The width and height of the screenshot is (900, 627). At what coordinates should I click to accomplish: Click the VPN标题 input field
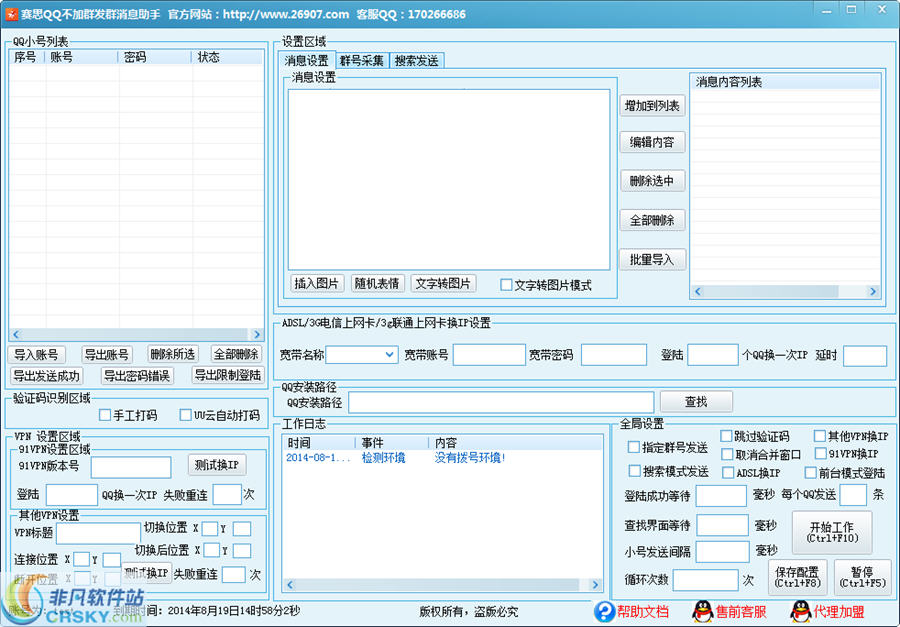coord(98,533)
